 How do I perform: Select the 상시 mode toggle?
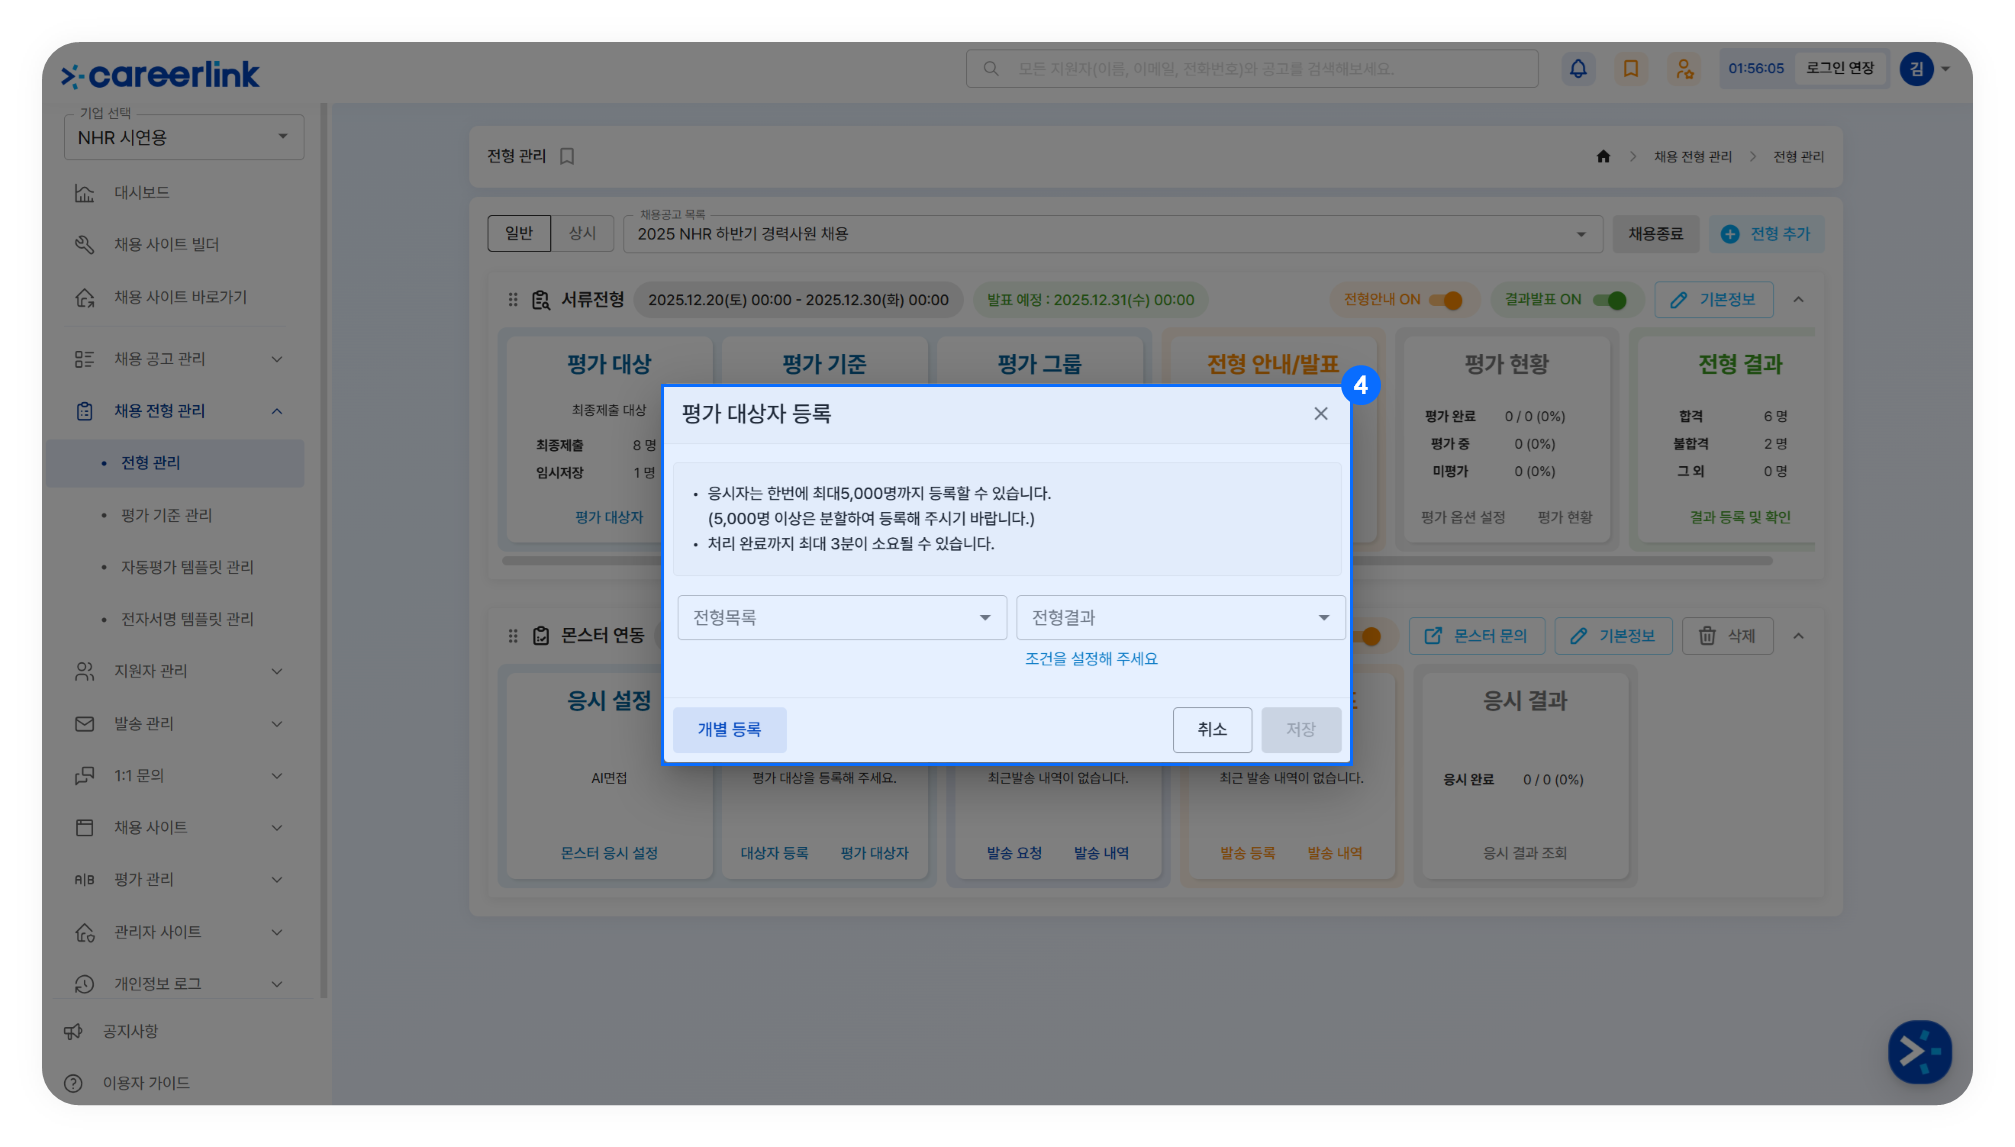(x=582, y=233)
